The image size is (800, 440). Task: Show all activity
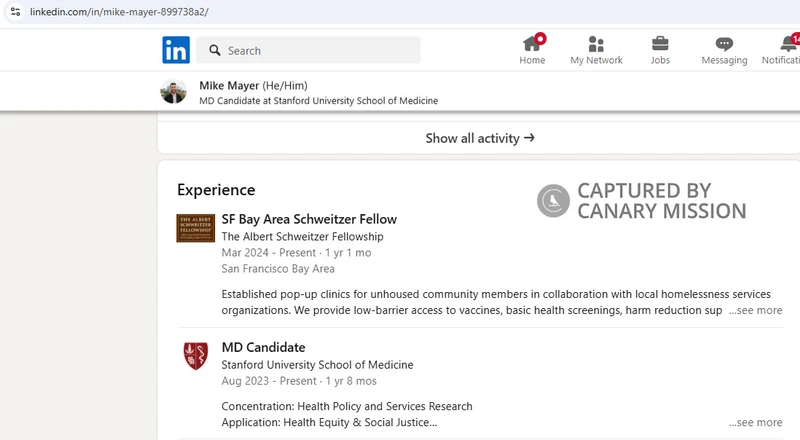pos(480,138)
